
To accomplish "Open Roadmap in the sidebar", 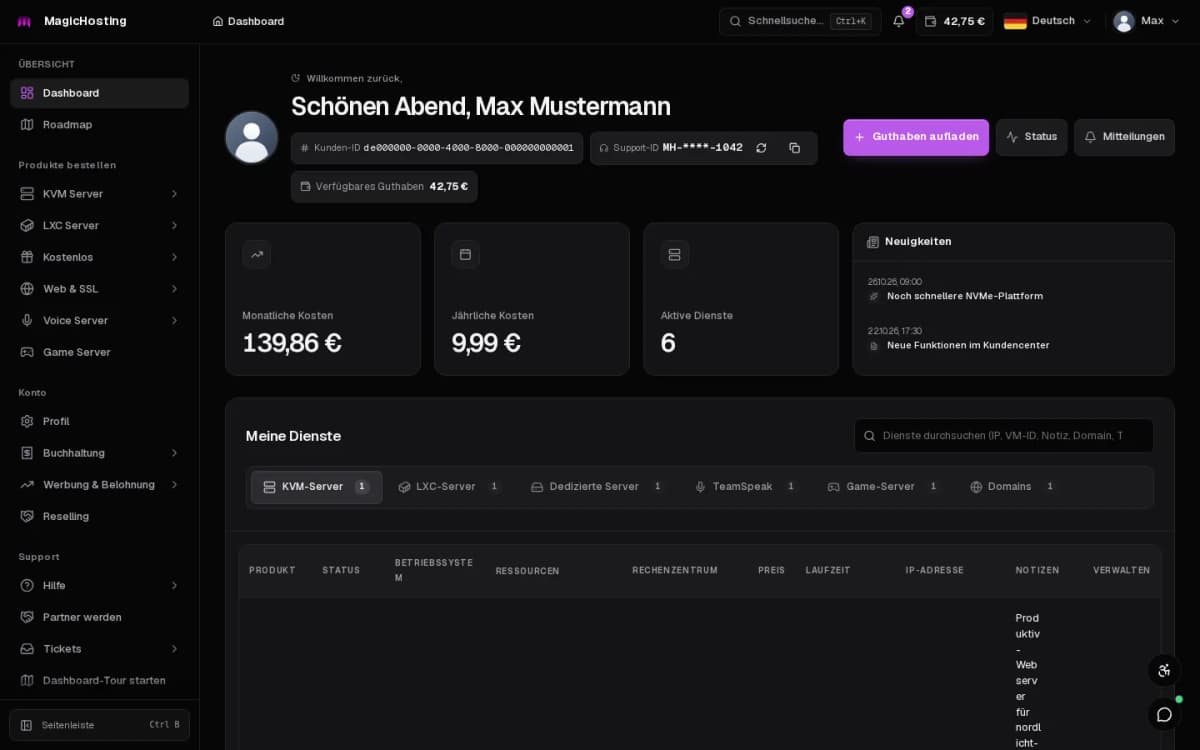I will tap(99, 125).
